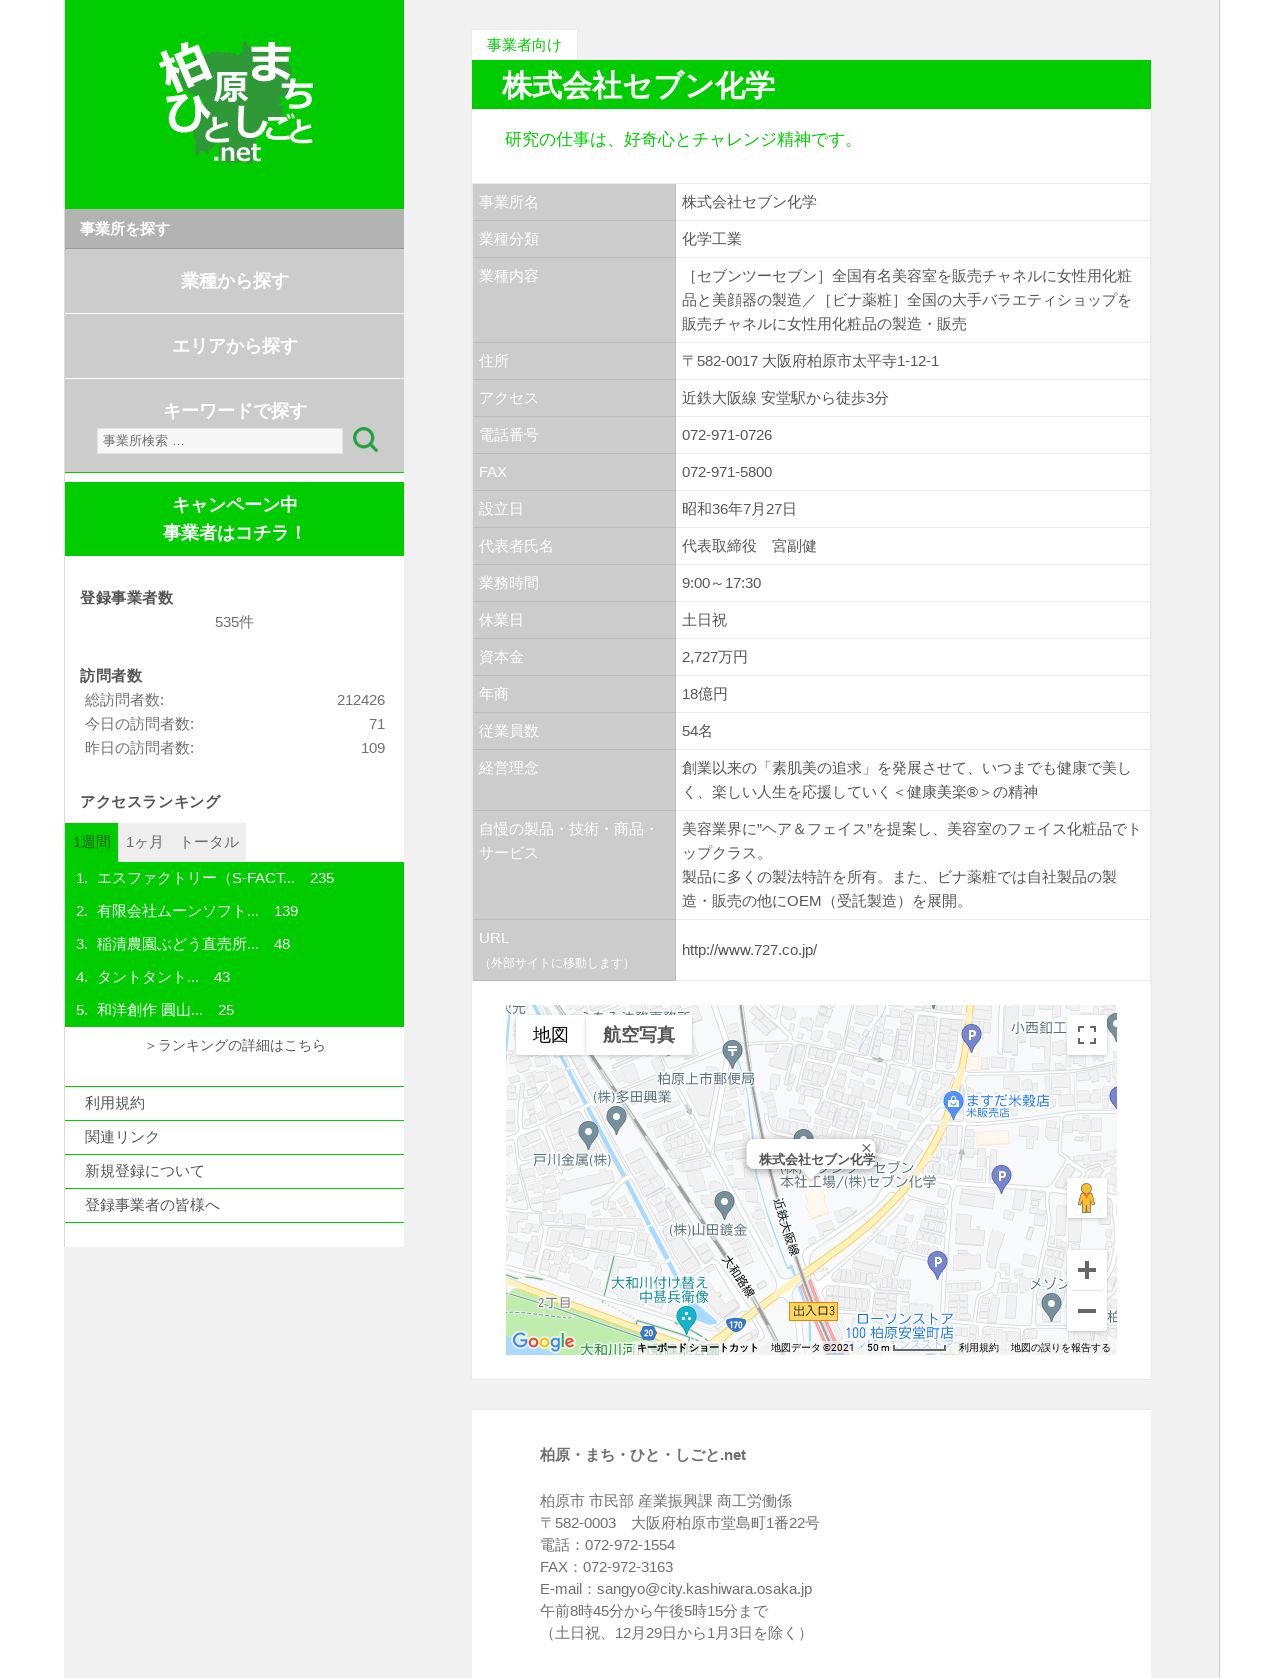Click the 代表取締役 宮副健 cell
Image resolution: width=1284 pixels, height=1678 pixels.
912,546
